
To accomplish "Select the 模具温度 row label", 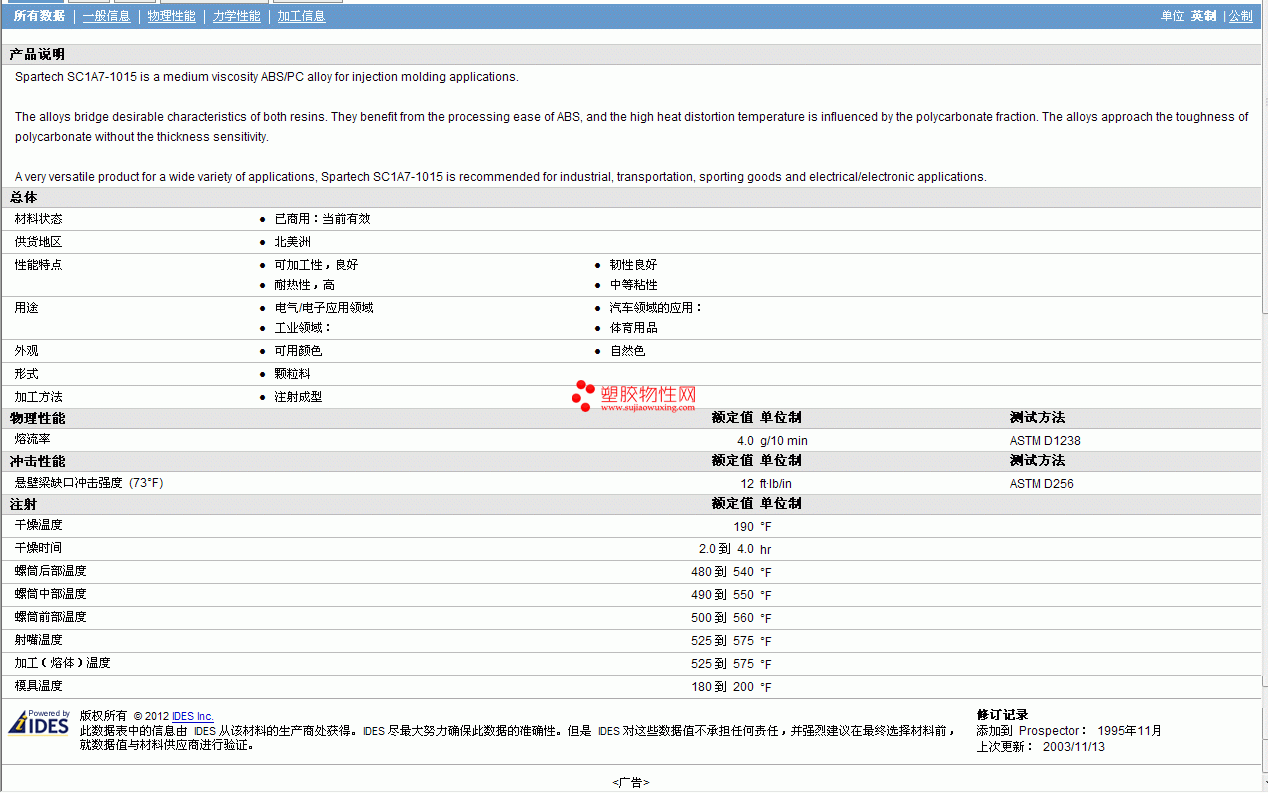I will pyautogui.click(x=38, y=685).
